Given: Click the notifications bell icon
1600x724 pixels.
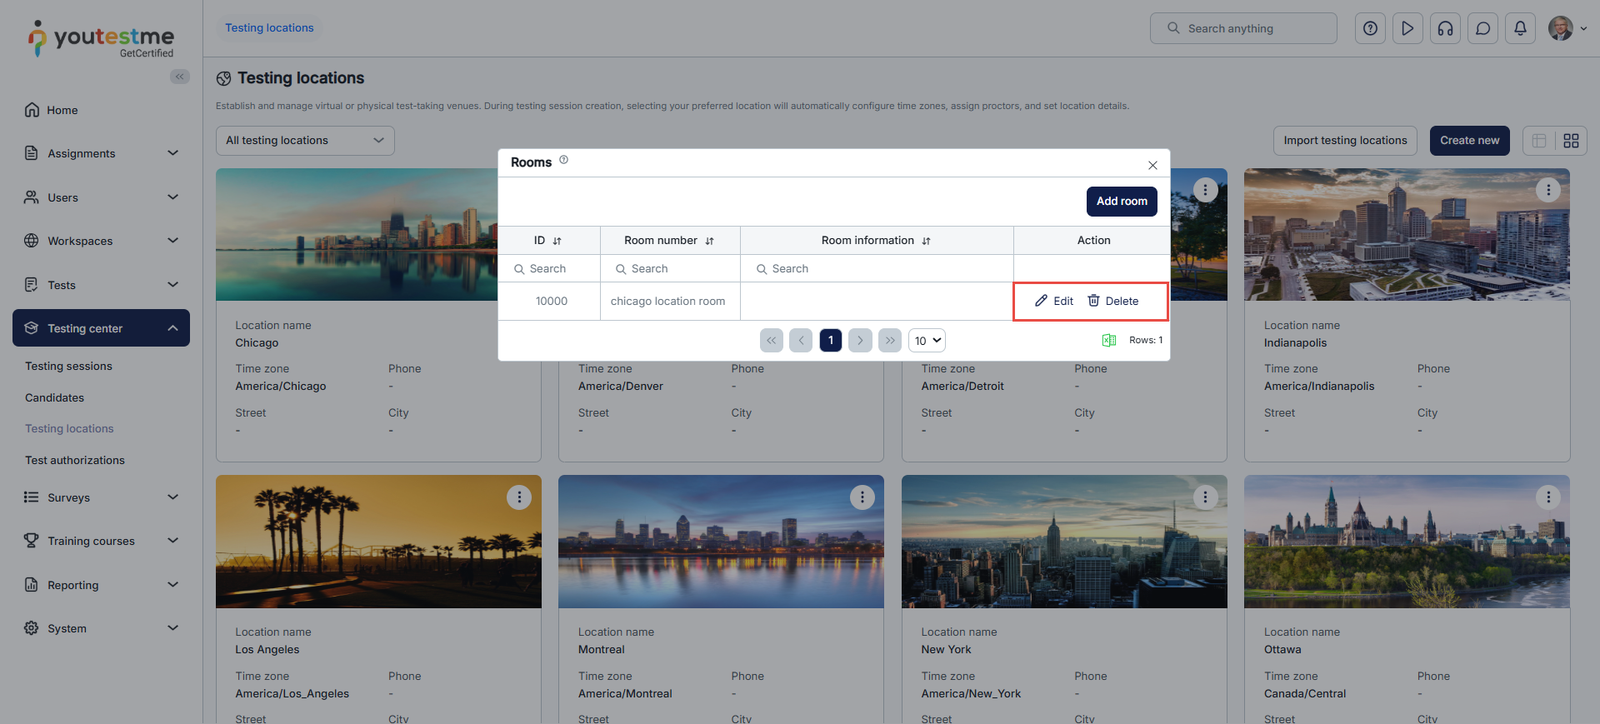Looking at the screenshot, I should click(x=1520, y=28).
